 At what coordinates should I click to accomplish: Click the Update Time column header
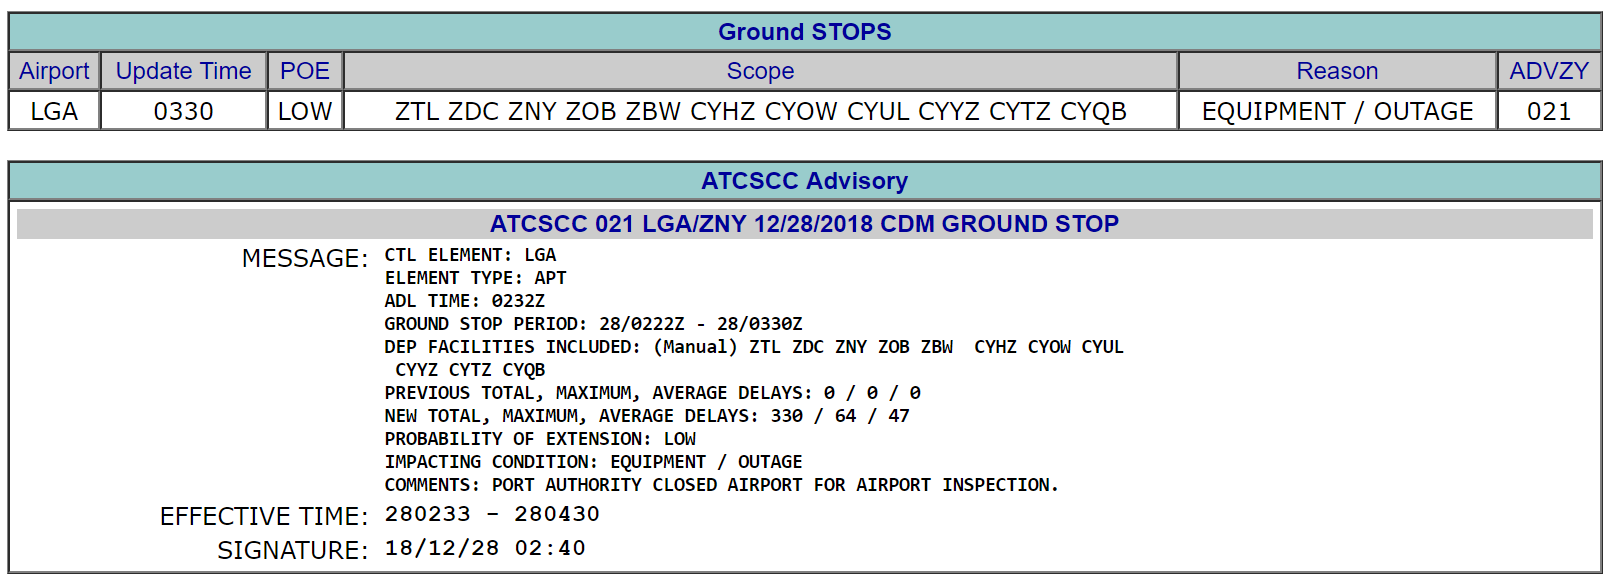click(x=183, y=71)
